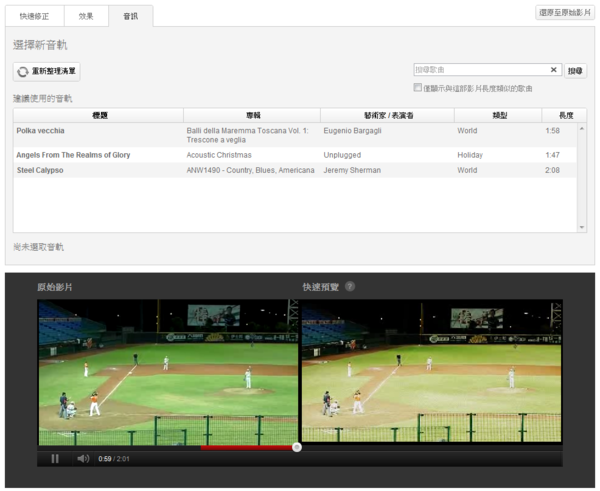
Task: Pause the video with the pause icon
Action: coord(55,458)
